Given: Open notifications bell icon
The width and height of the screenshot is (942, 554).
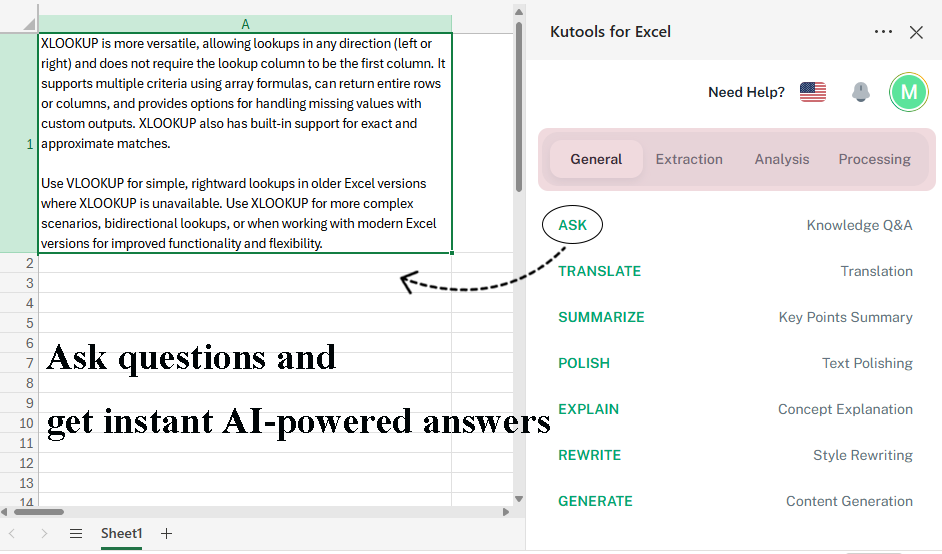Looking at the screenshot, I should (x=861, y=92).
